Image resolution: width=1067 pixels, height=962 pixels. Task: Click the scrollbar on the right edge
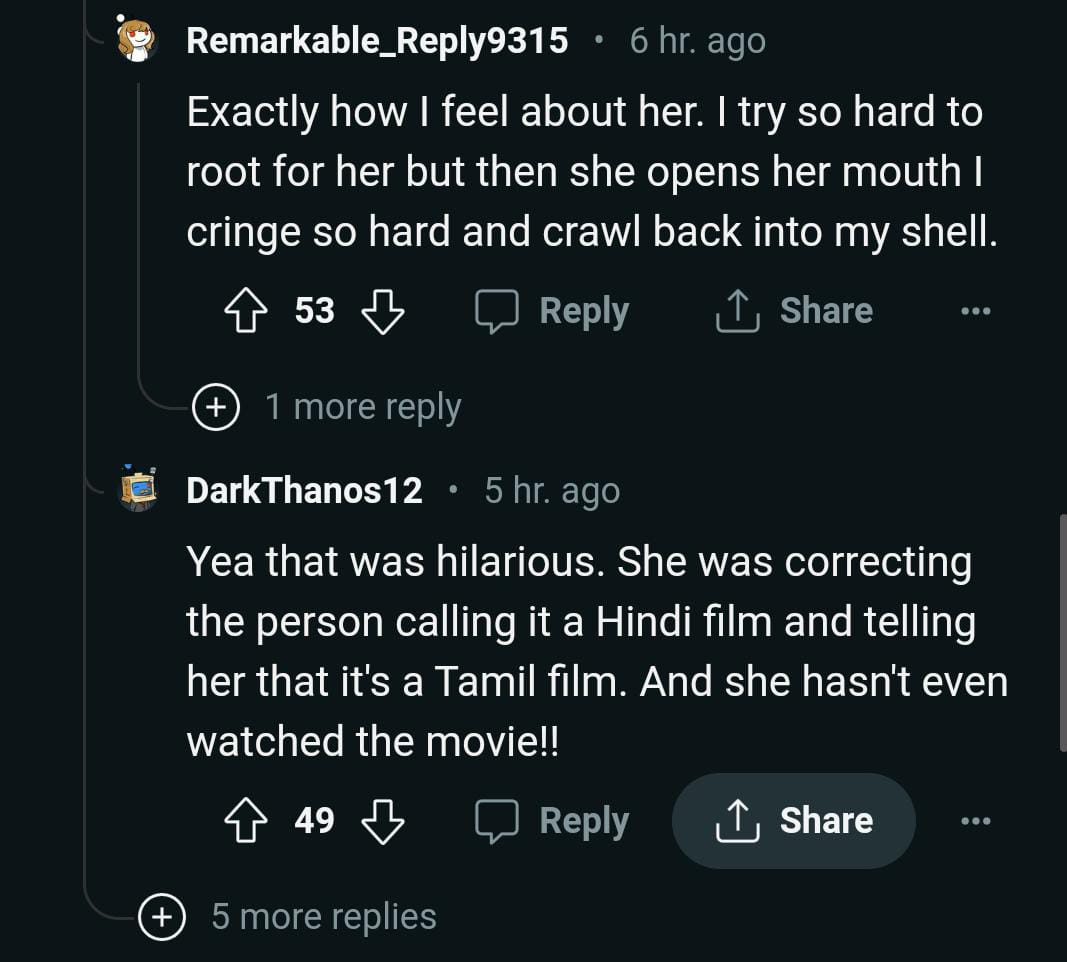[x=1061, y=632]
